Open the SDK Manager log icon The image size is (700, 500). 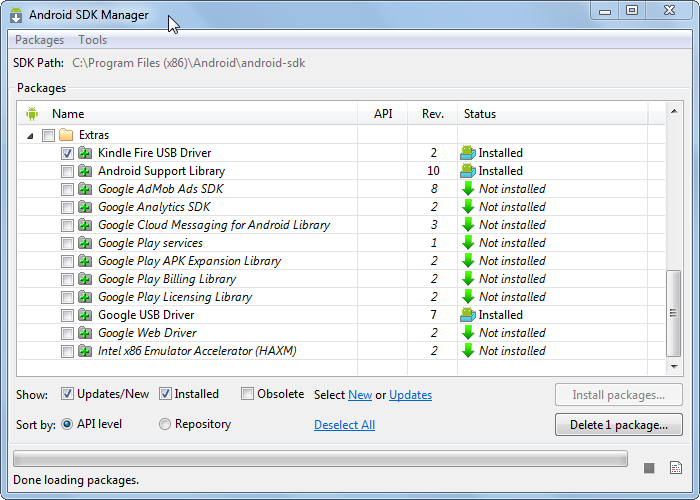[675, 467]
